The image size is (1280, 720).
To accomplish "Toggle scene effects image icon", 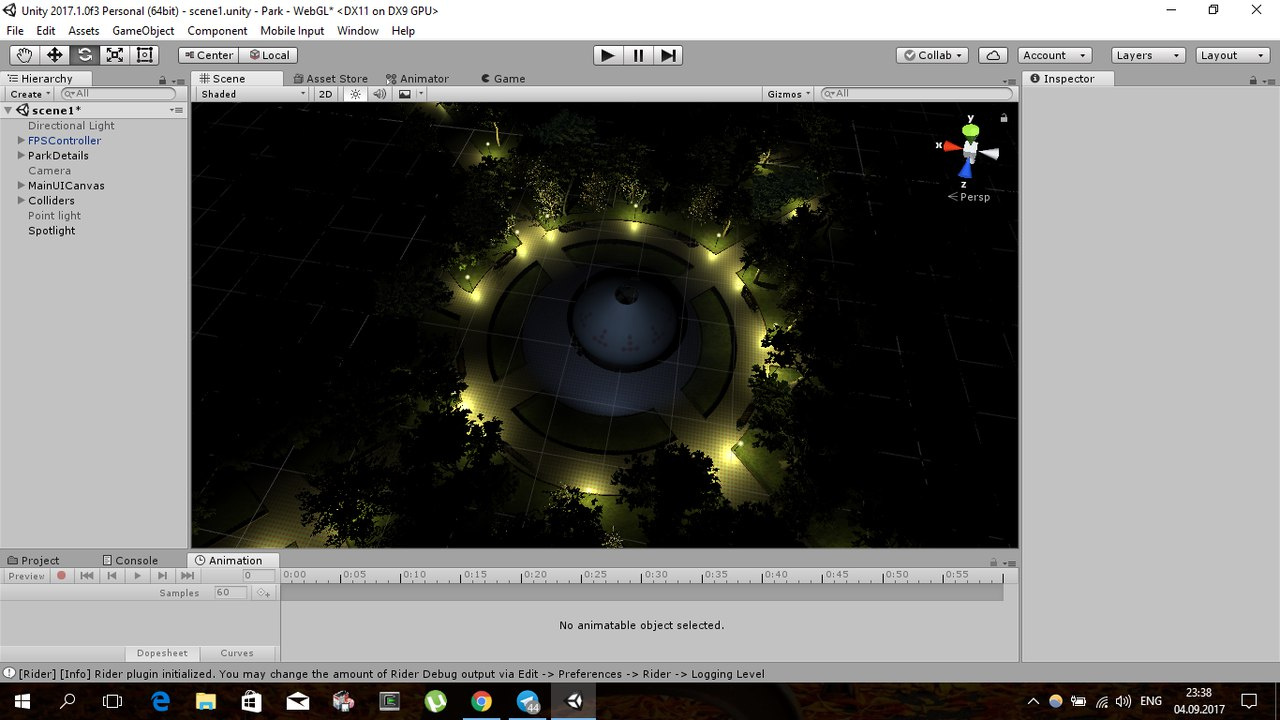I will (x=404, y=94).
